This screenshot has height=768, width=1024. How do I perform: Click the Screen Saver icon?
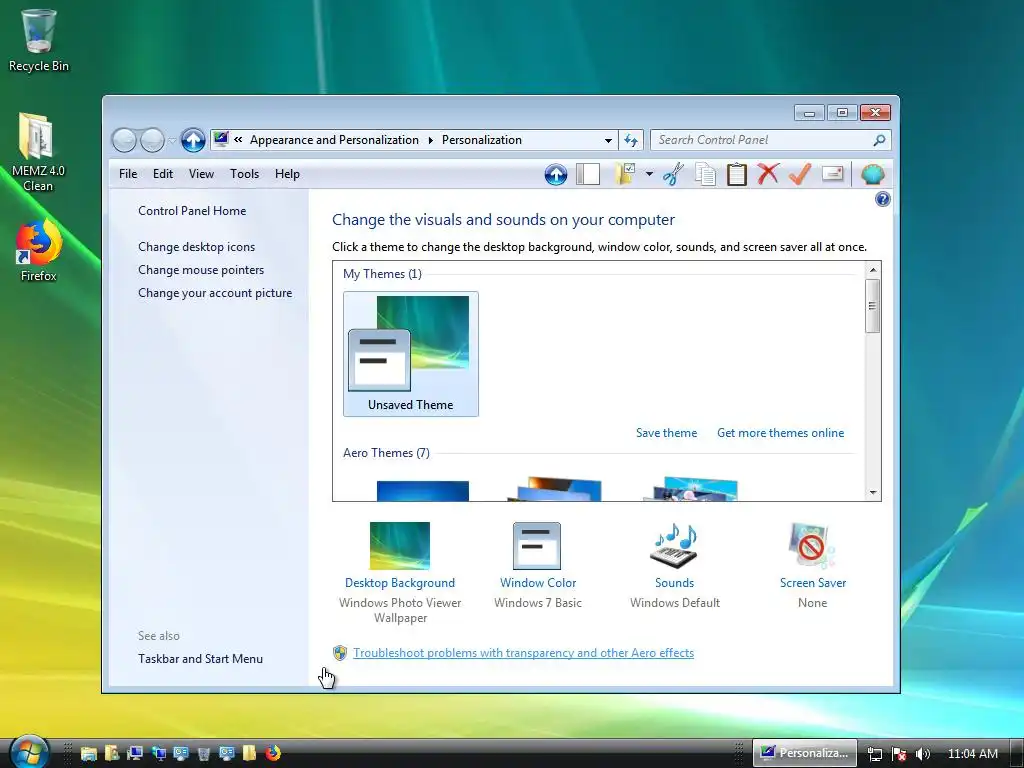point(812,546)
